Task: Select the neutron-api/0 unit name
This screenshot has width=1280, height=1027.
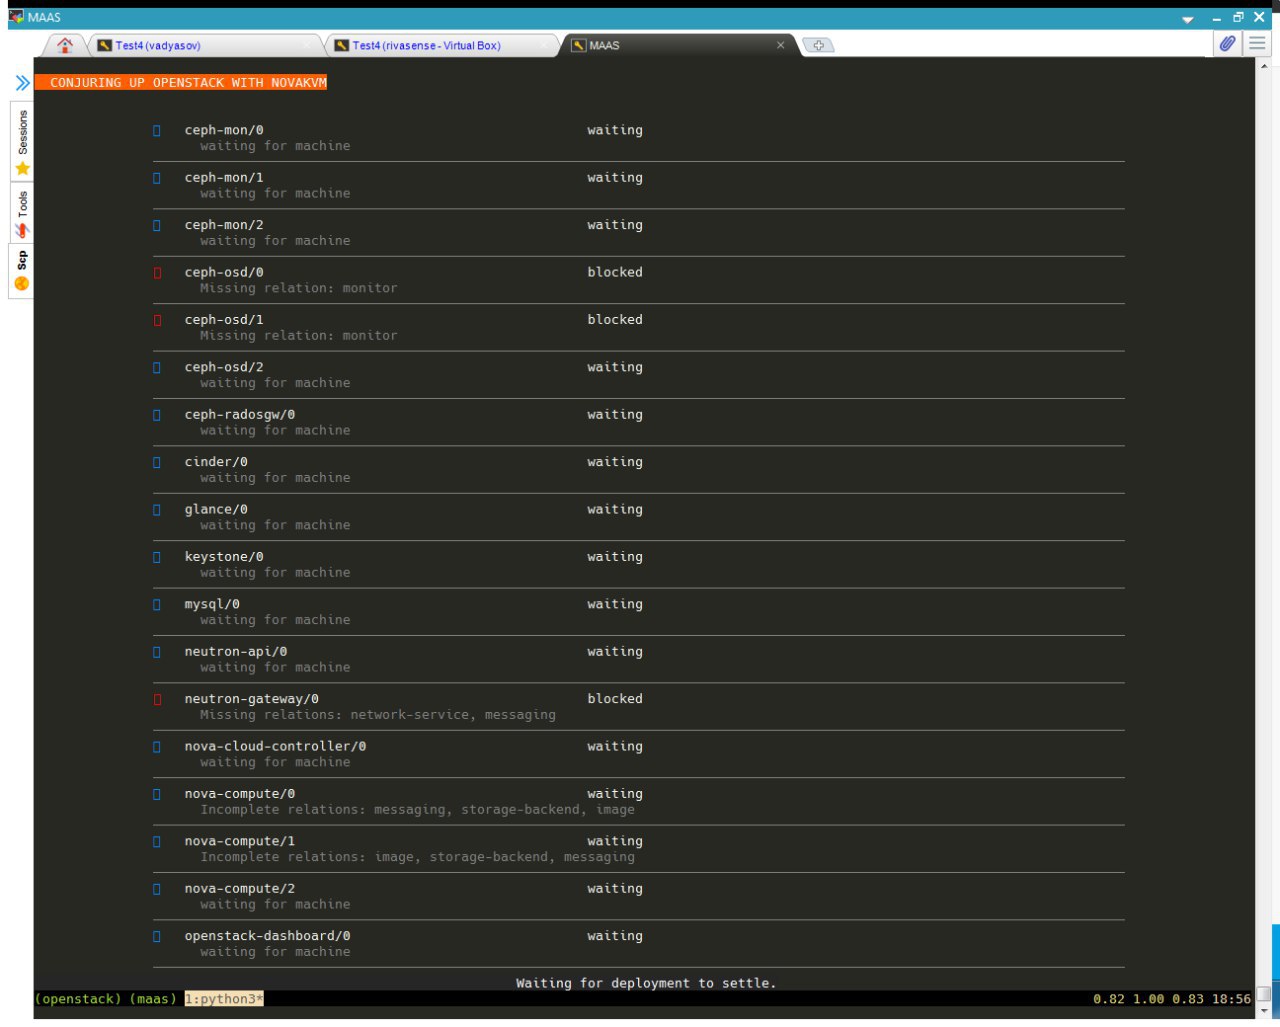Action: coord(236,652)
